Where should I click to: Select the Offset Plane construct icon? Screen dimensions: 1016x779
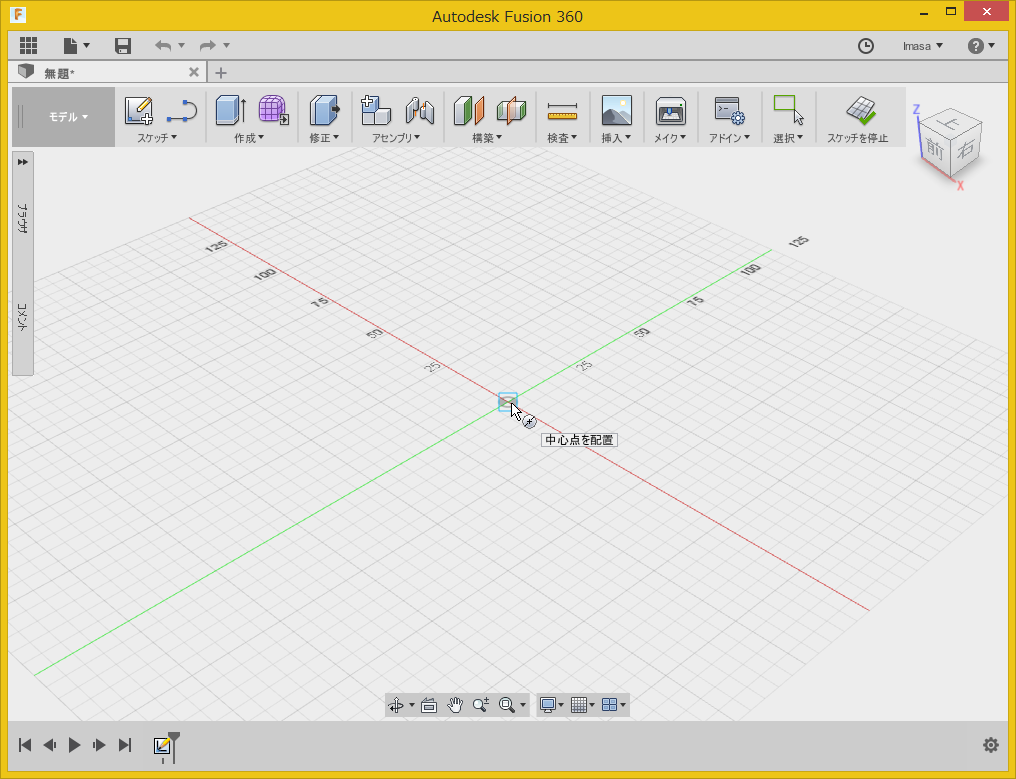pos(469,110)
